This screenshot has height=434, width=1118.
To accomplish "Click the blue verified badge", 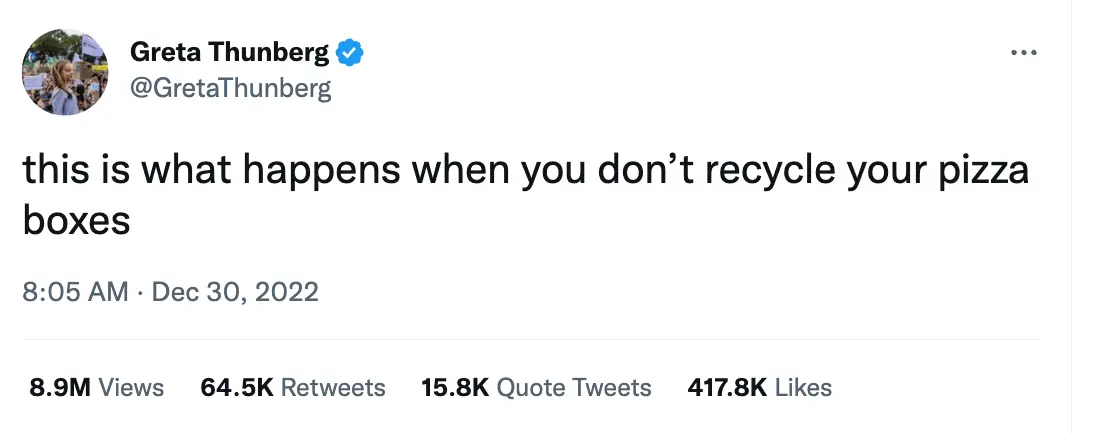I will click(x=350, y=52).
